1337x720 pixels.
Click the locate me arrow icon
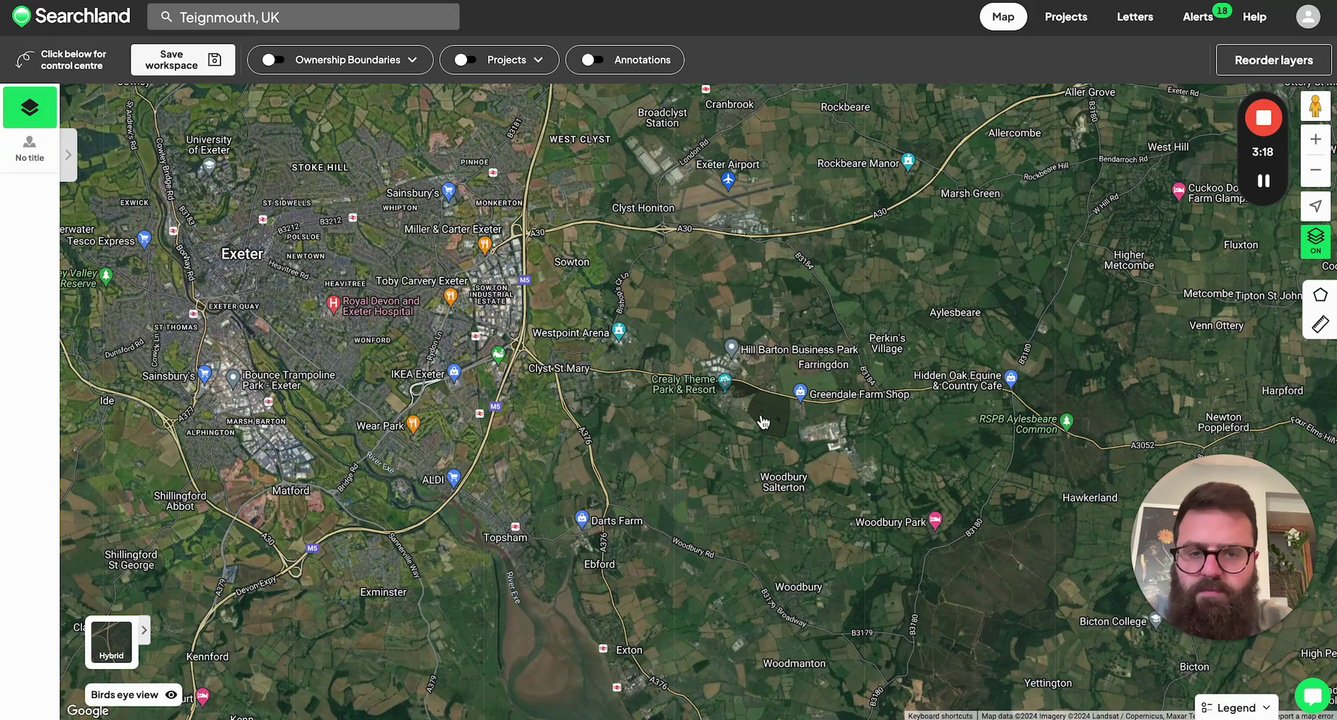pos(1316,206)
